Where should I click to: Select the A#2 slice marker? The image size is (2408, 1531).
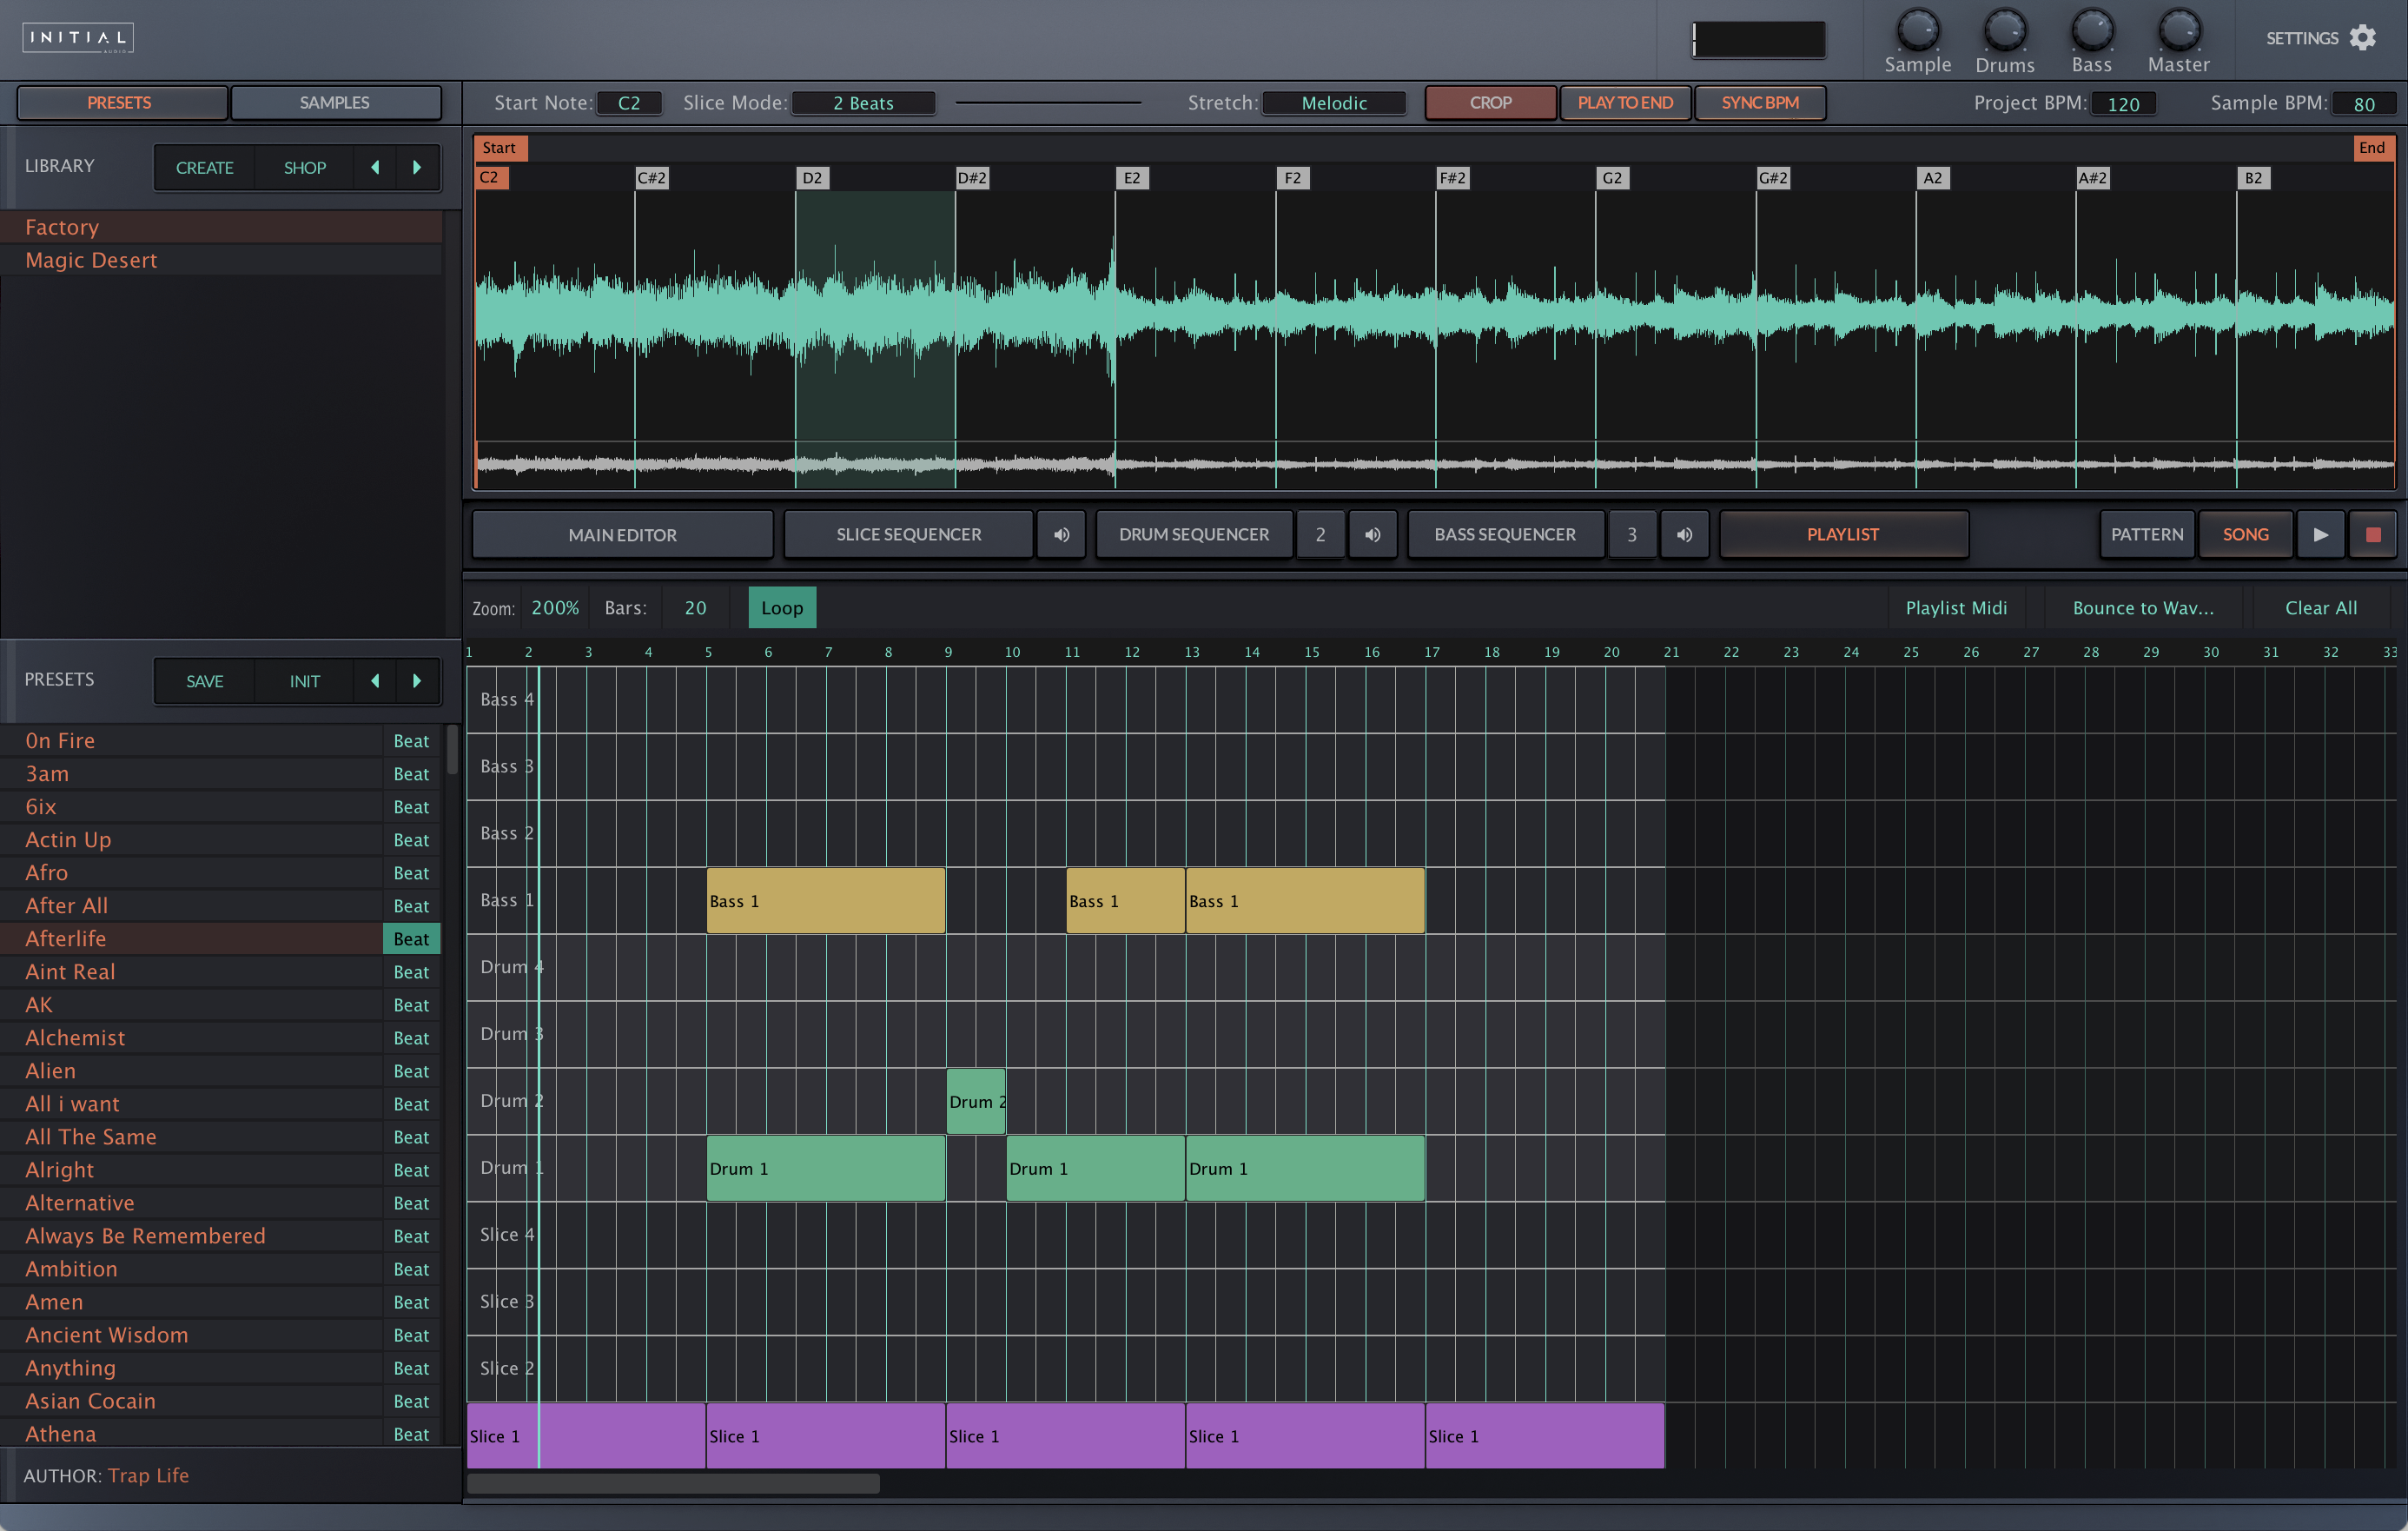2092,178
